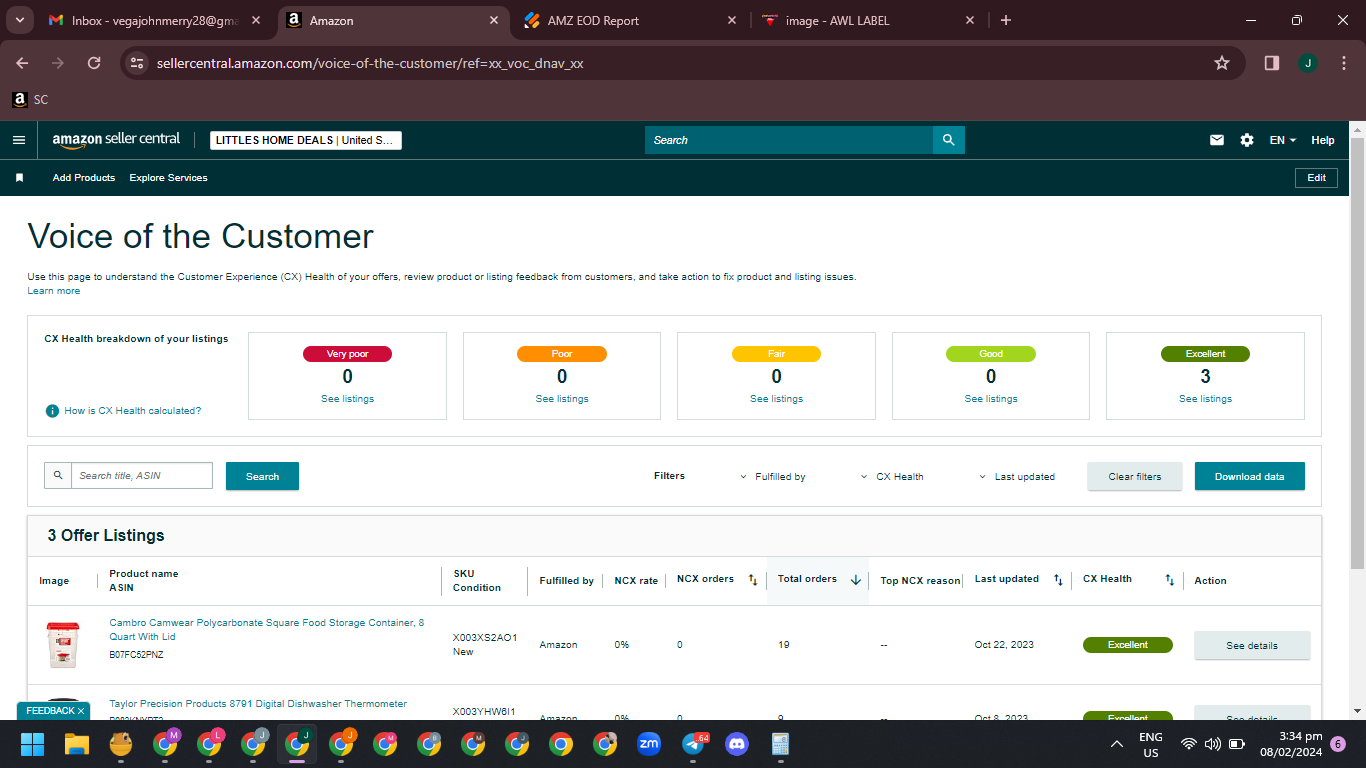The image size is (1366, 768).
Task: Open the Help link in the header
Action: pos(1323,140)
